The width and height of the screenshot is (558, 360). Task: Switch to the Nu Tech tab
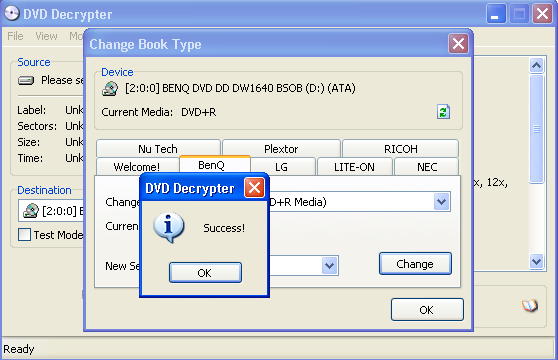point(158,149)
